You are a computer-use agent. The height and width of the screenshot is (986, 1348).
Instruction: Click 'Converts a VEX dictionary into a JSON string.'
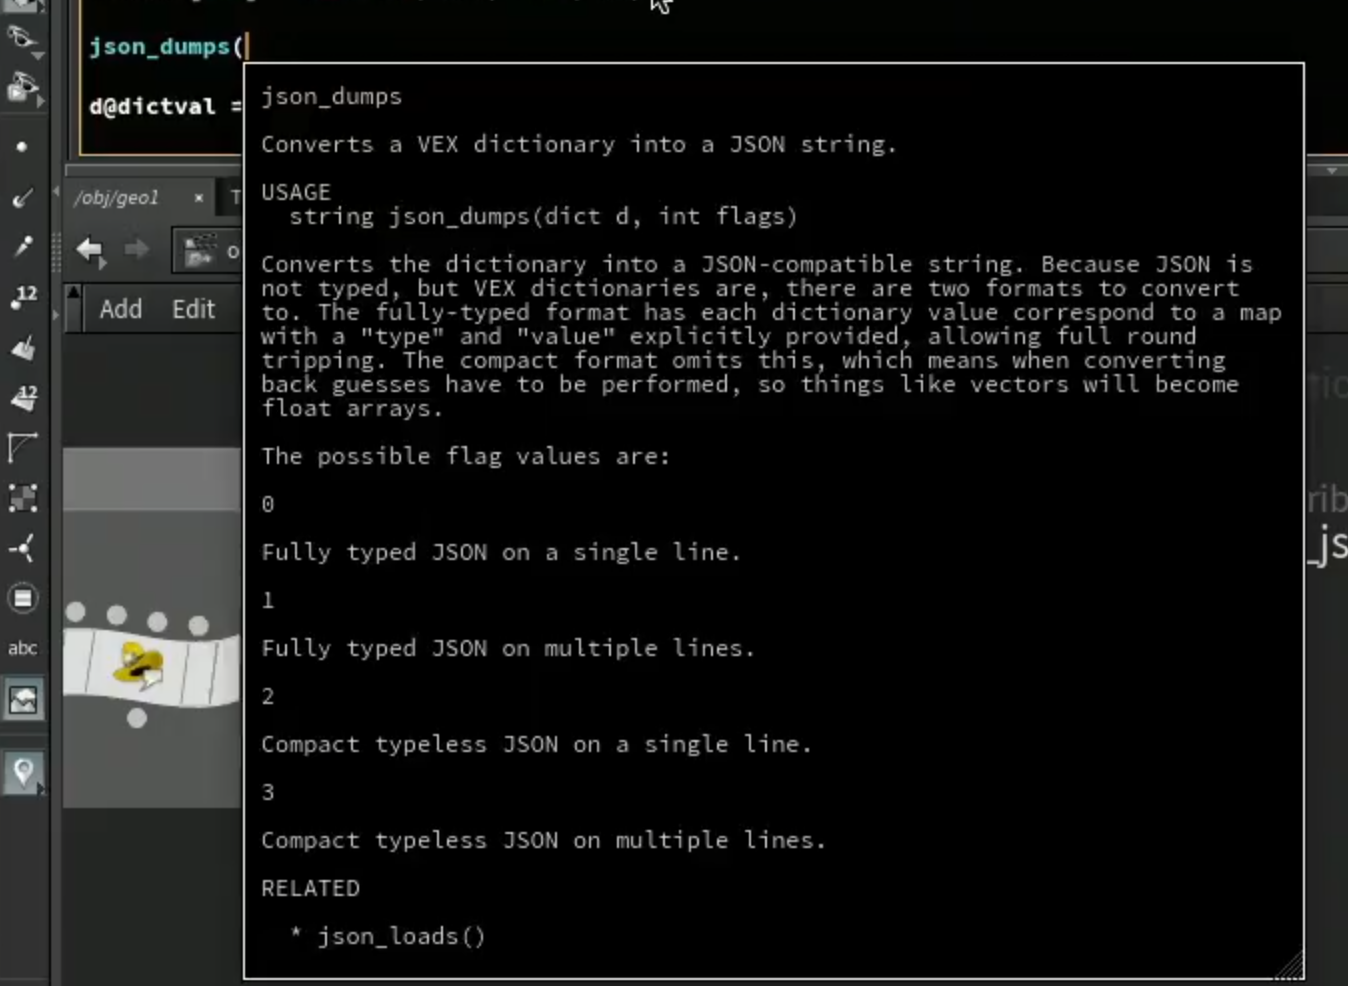(578, 144)
